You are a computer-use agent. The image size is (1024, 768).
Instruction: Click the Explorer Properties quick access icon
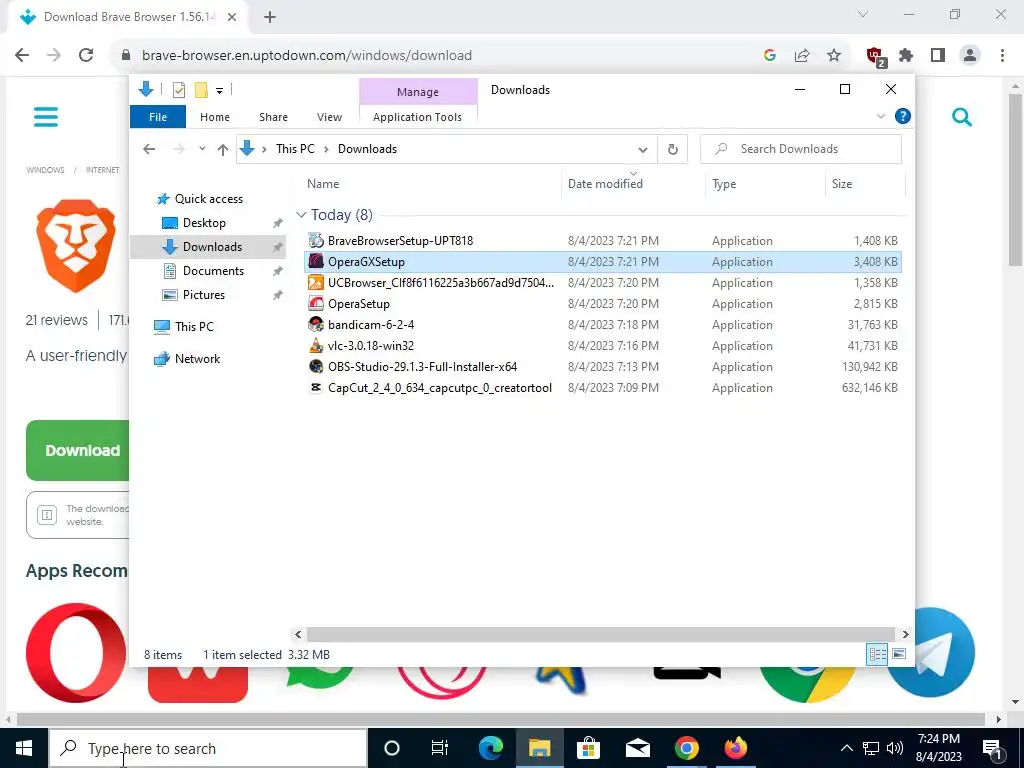178,90
